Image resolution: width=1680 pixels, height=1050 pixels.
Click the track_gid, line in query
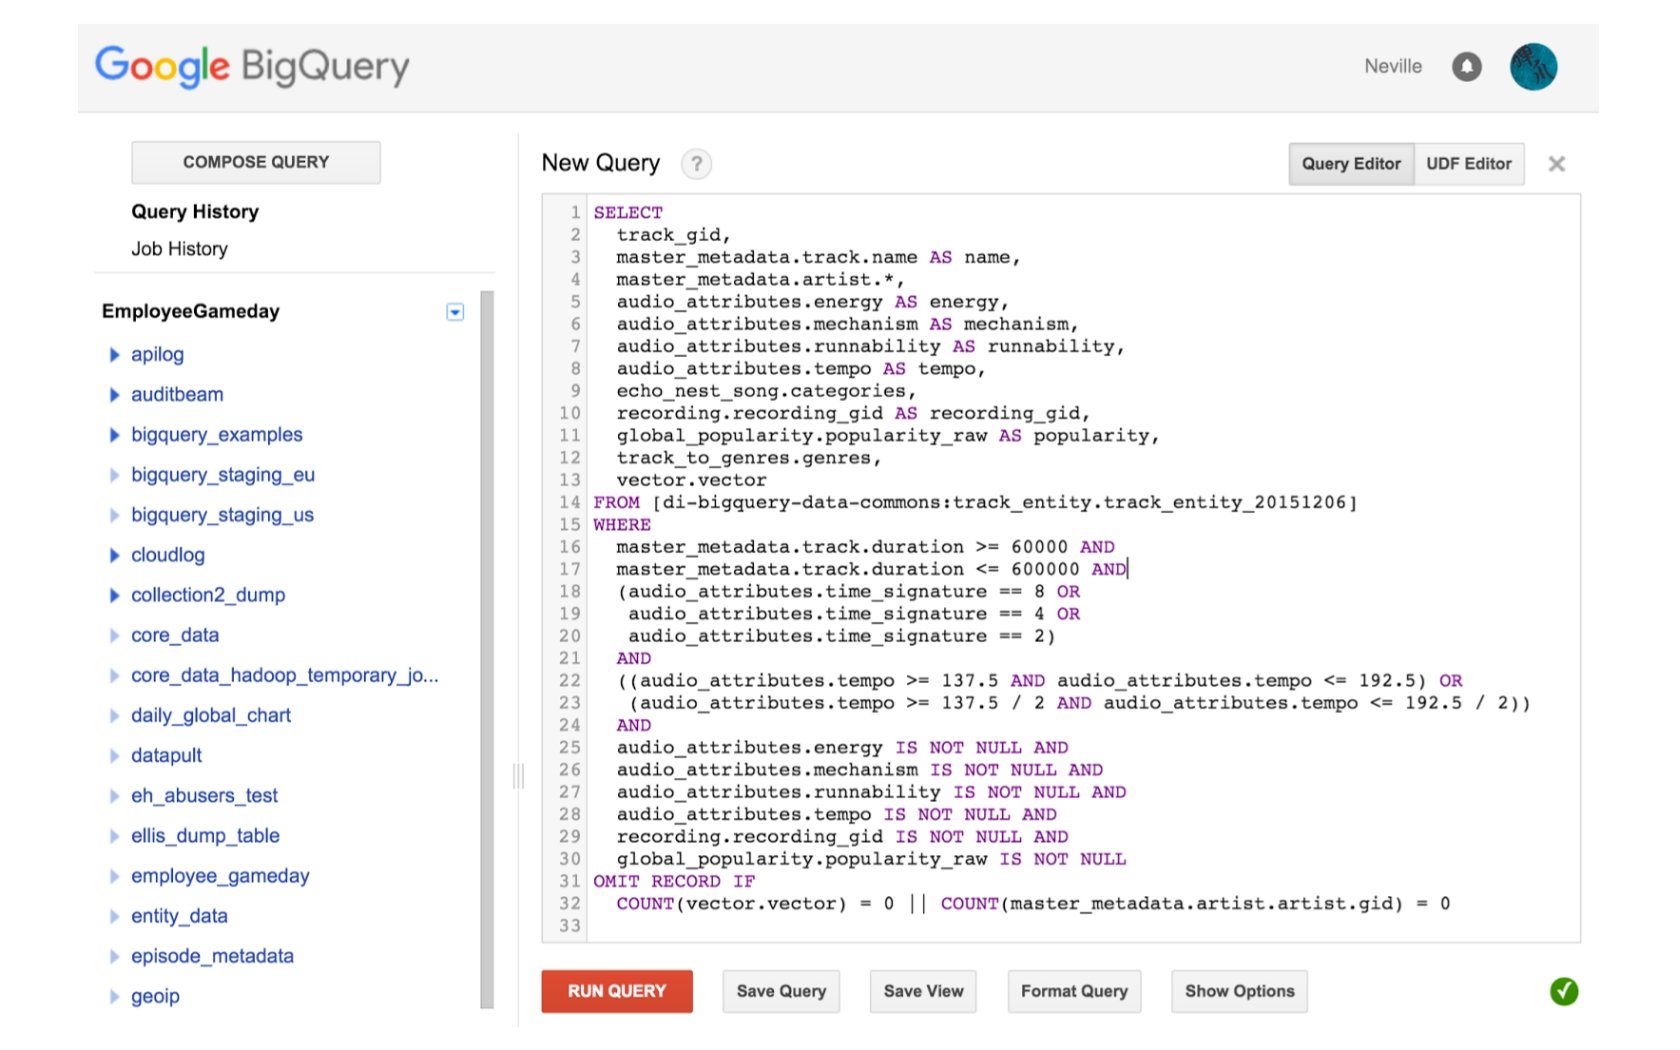click(673, 235)
